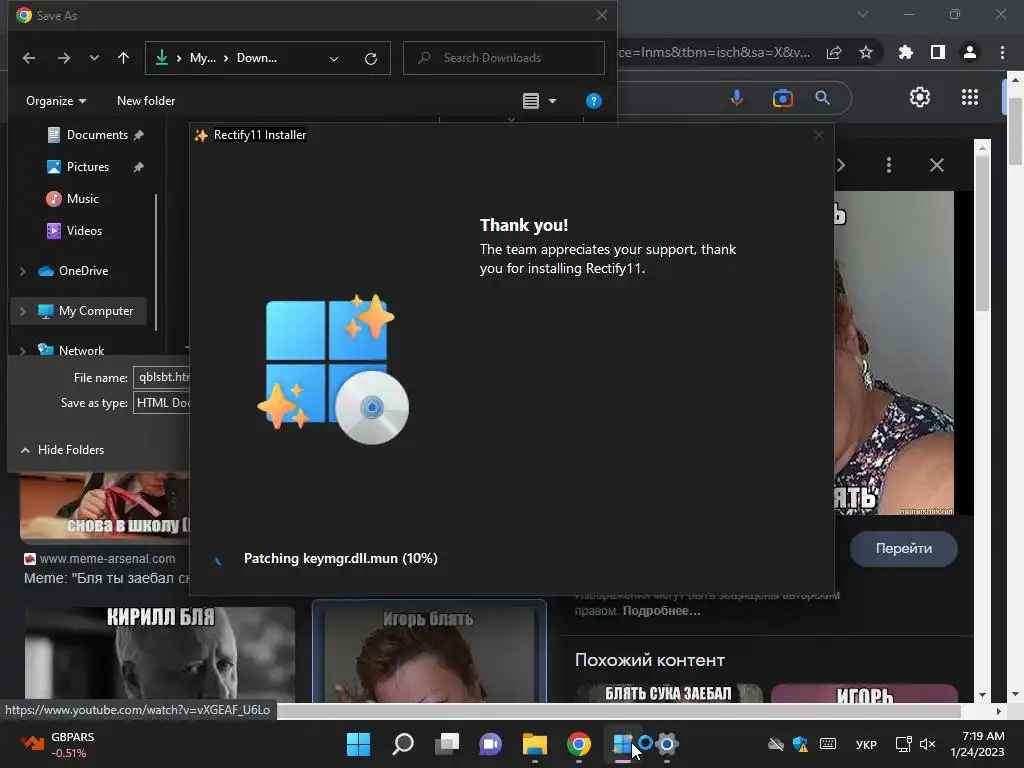Open the view options dropdown arrow
Viewport: 1024px width, 768px height.
click(x=552, y=101)
